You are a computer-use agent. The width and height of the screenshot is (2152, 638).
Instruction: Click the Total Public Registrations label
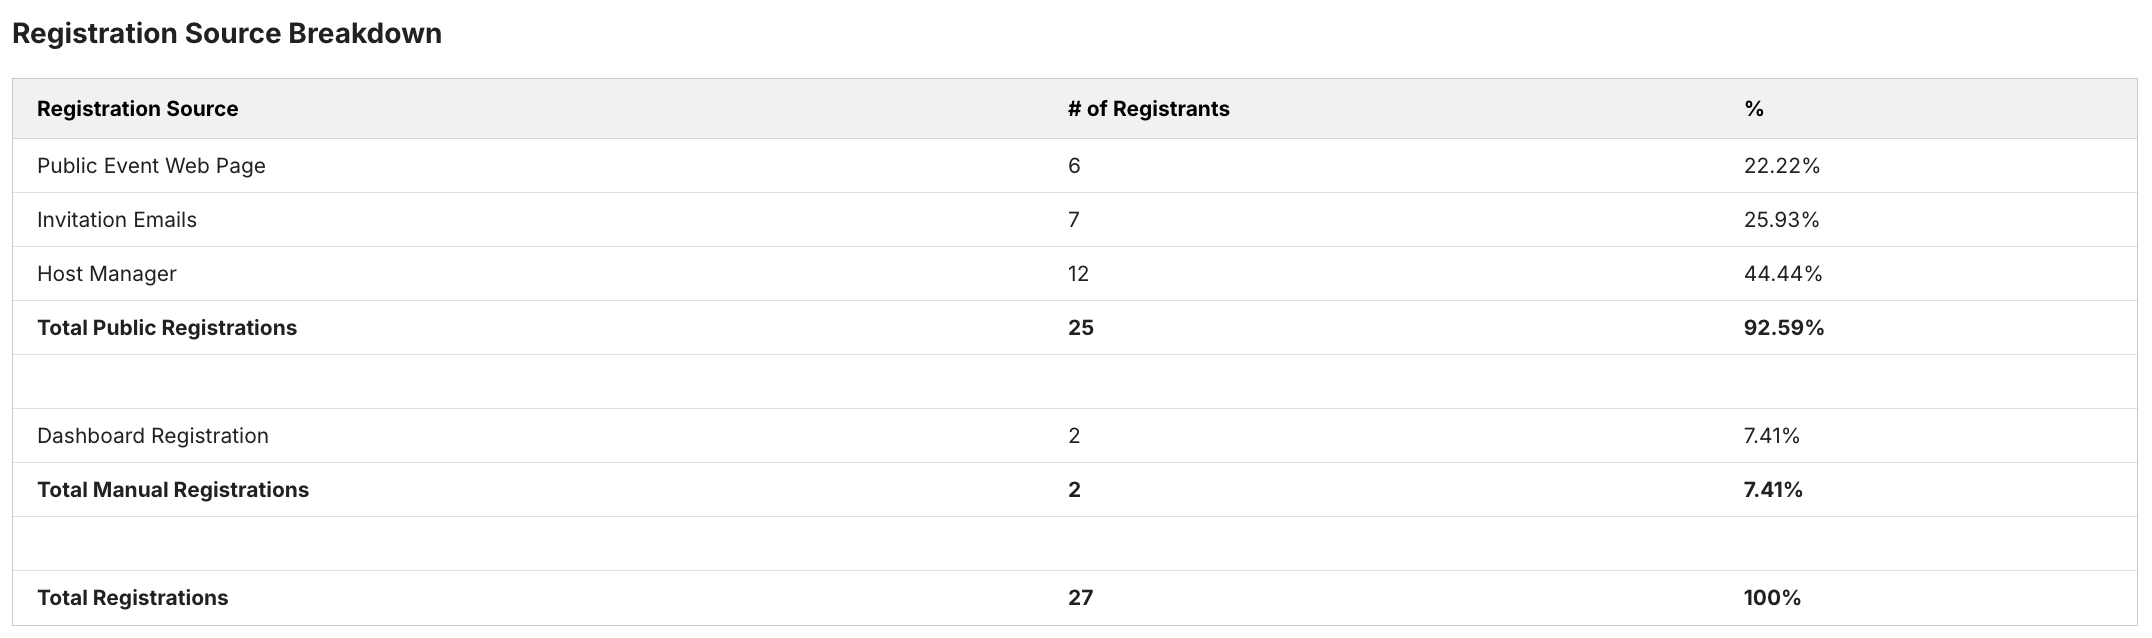(167, 328)
